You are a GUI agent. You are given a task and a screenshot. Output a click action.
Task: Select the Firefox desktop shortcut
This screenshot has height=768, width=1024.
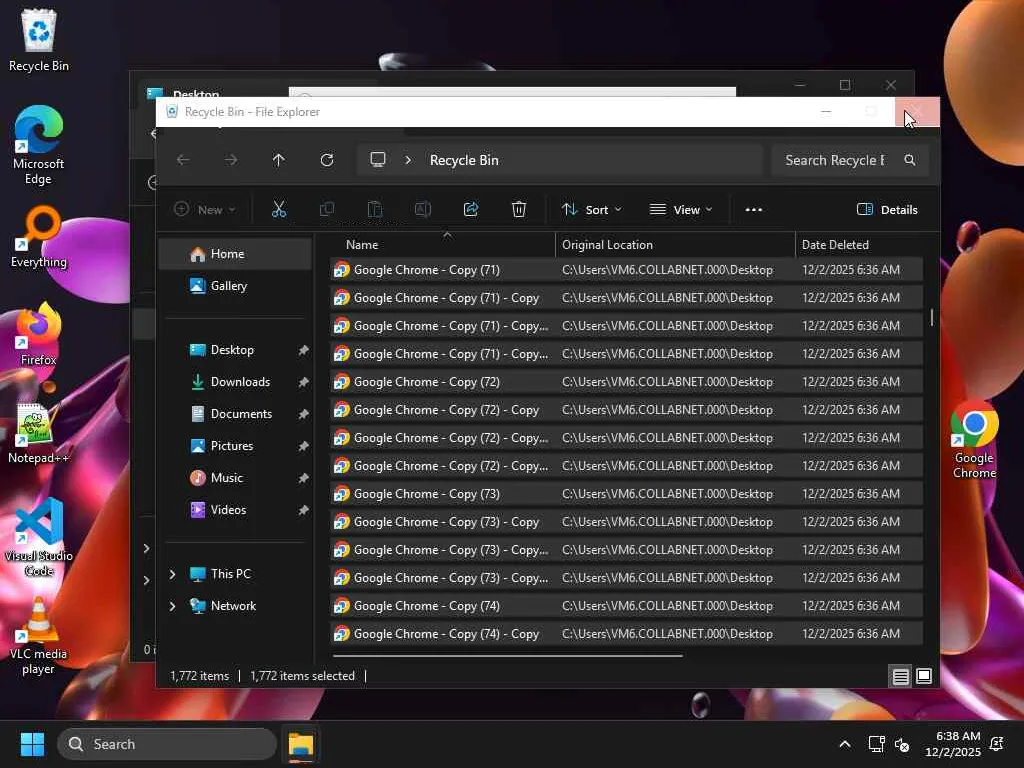(39, 333)
